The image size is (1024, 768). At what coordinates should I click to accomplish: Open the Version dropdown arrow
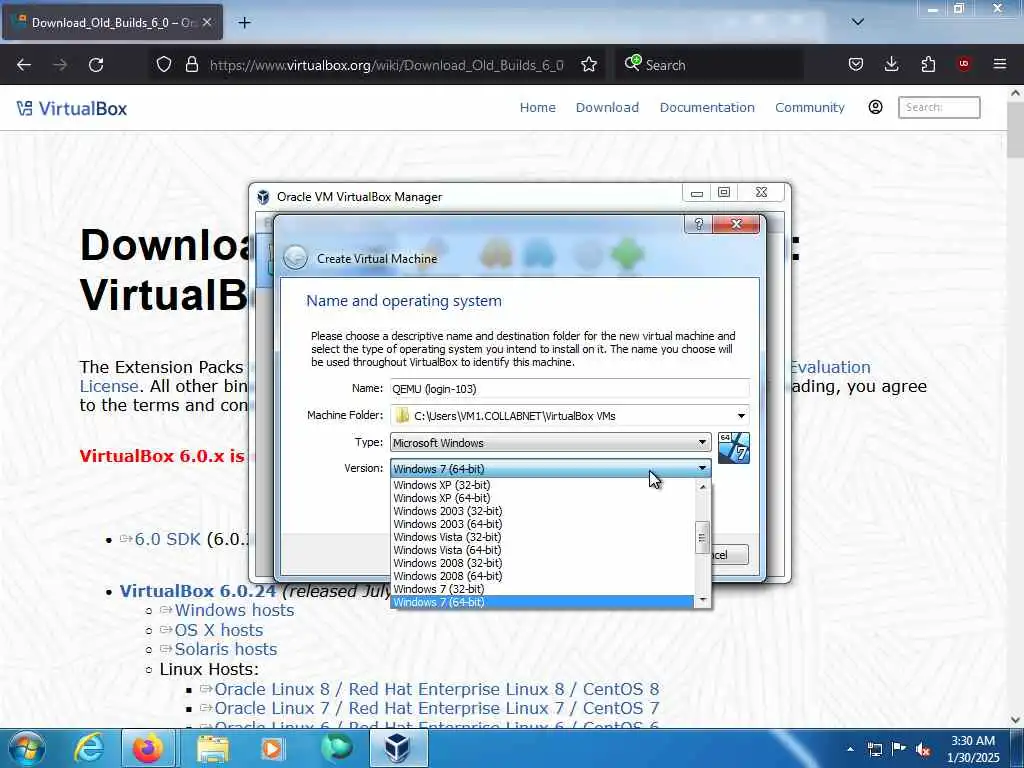pos(702,468)
